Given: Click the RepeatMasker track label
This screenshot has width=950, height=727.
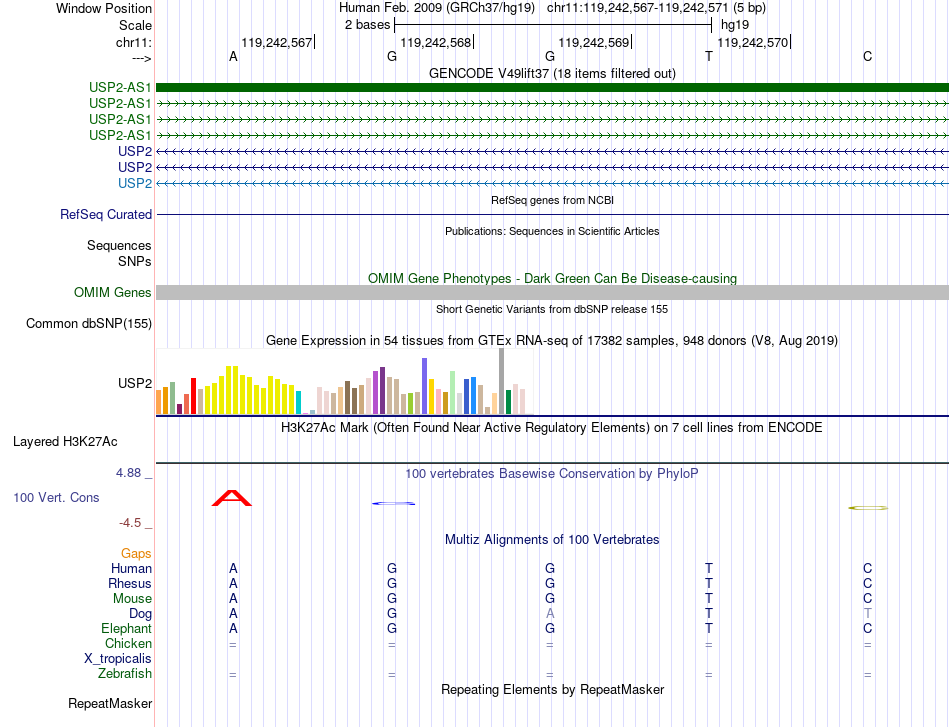Looking at the screenshot, I should [110, 703].
